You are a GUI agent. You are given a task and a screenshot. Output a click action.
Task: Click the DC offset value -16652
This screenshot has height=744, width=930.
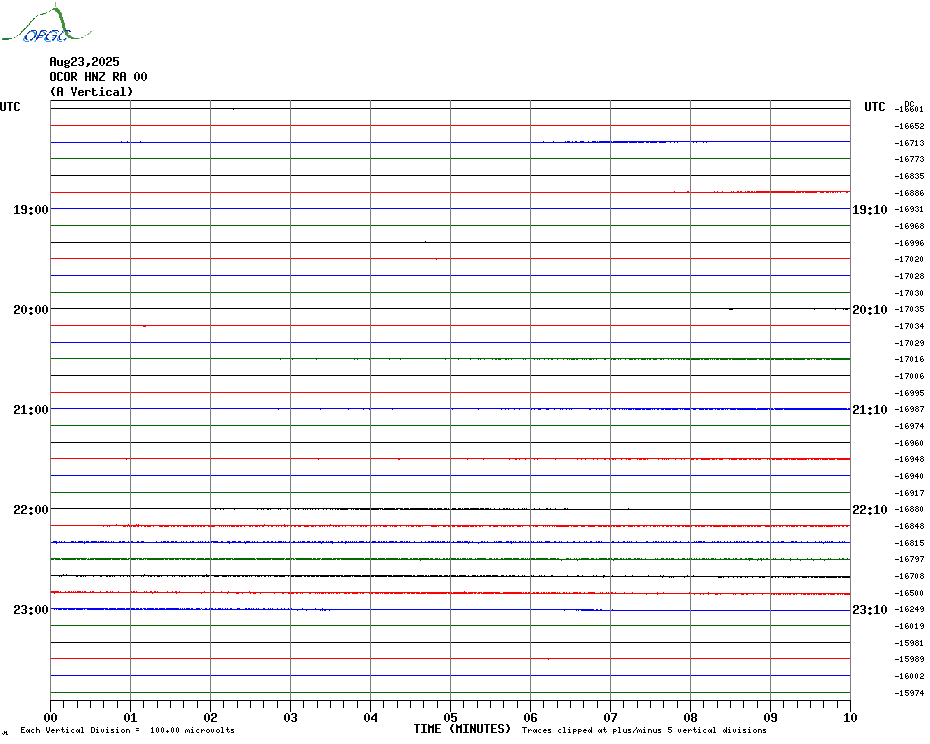(x=909, y=126)
